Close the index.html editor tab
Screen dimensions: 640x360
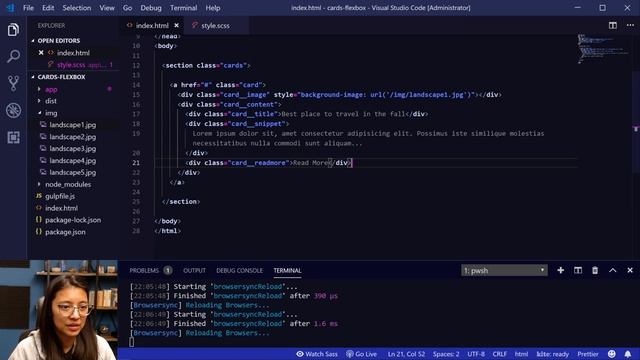point(176,25)
